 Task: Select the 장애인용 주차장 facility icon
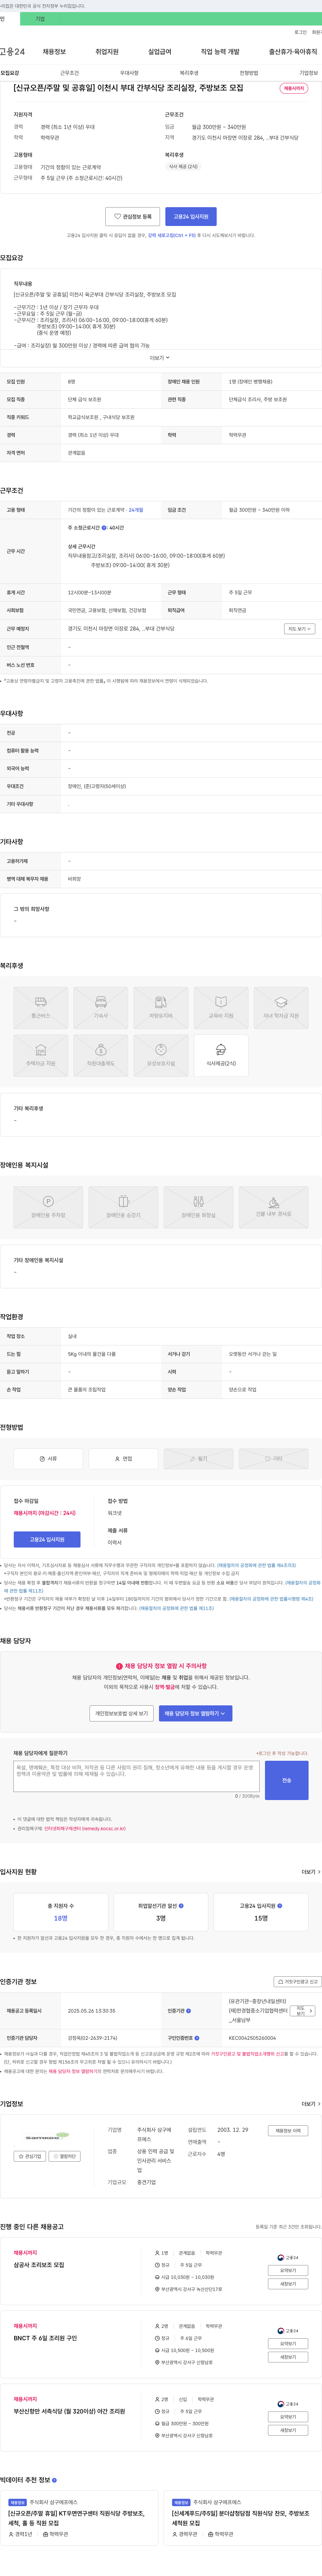click(x=48, y=1207)
